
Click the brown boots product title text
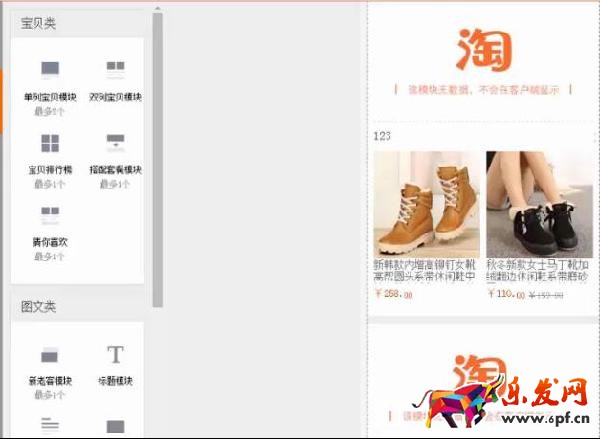(x=425, y=271)
